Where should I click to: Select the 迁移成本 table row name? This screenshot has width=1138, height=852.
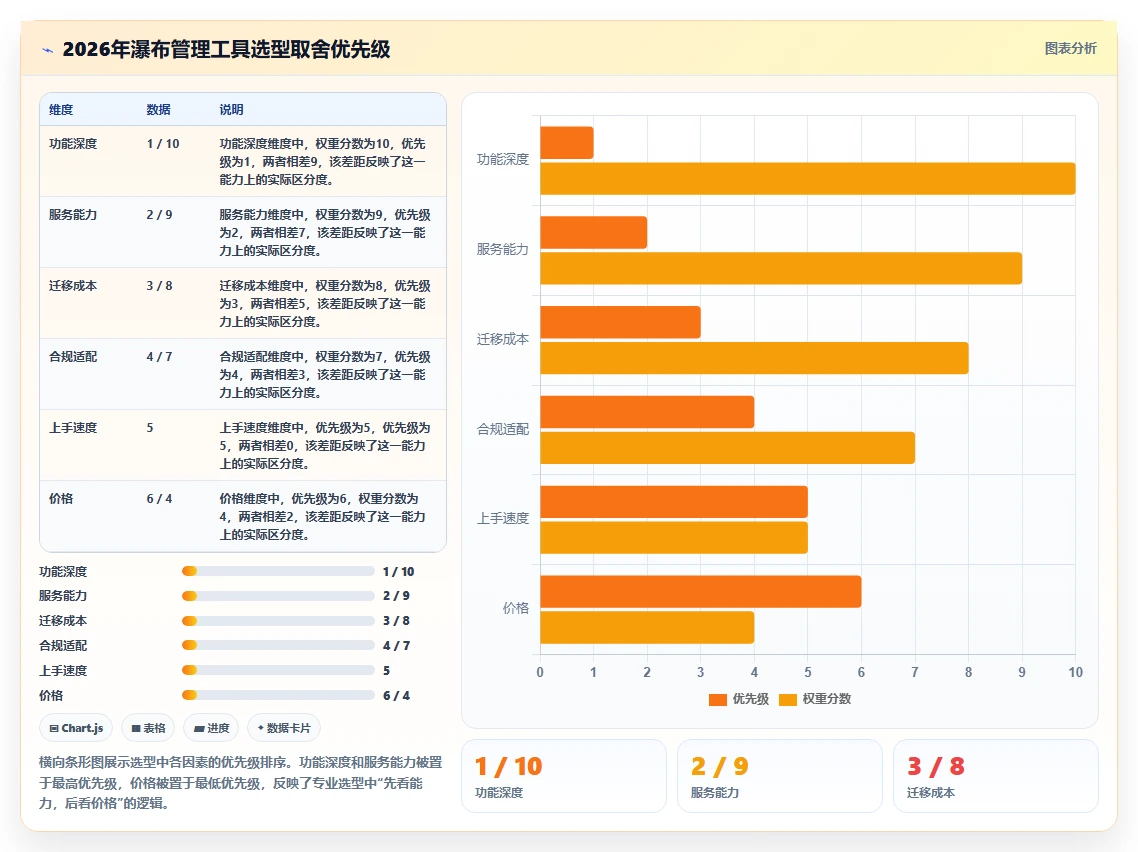[x=73, y=286]
